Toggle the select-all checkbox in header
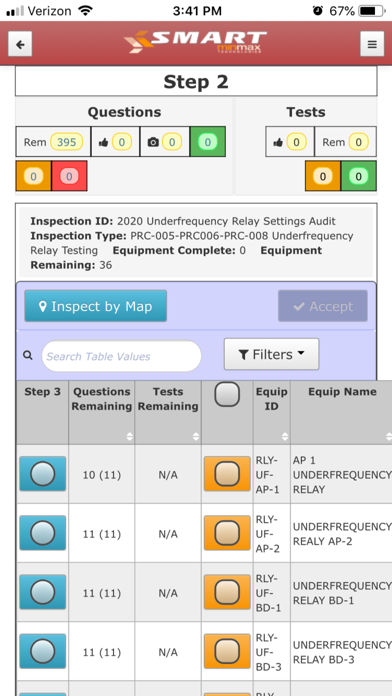392x696 pixels. coord(227,394)
